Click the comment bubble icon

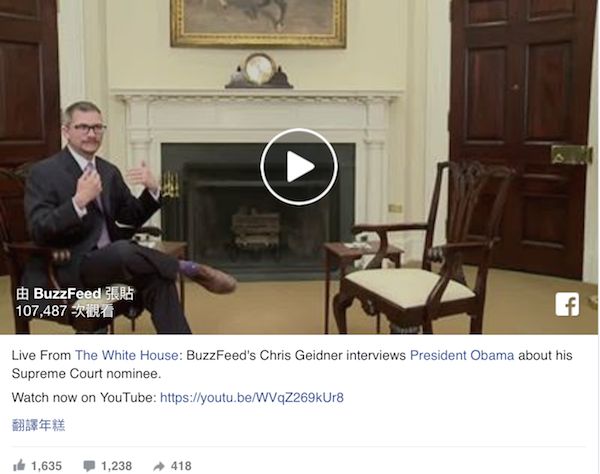pyautogui.click(x=89, y=466)
